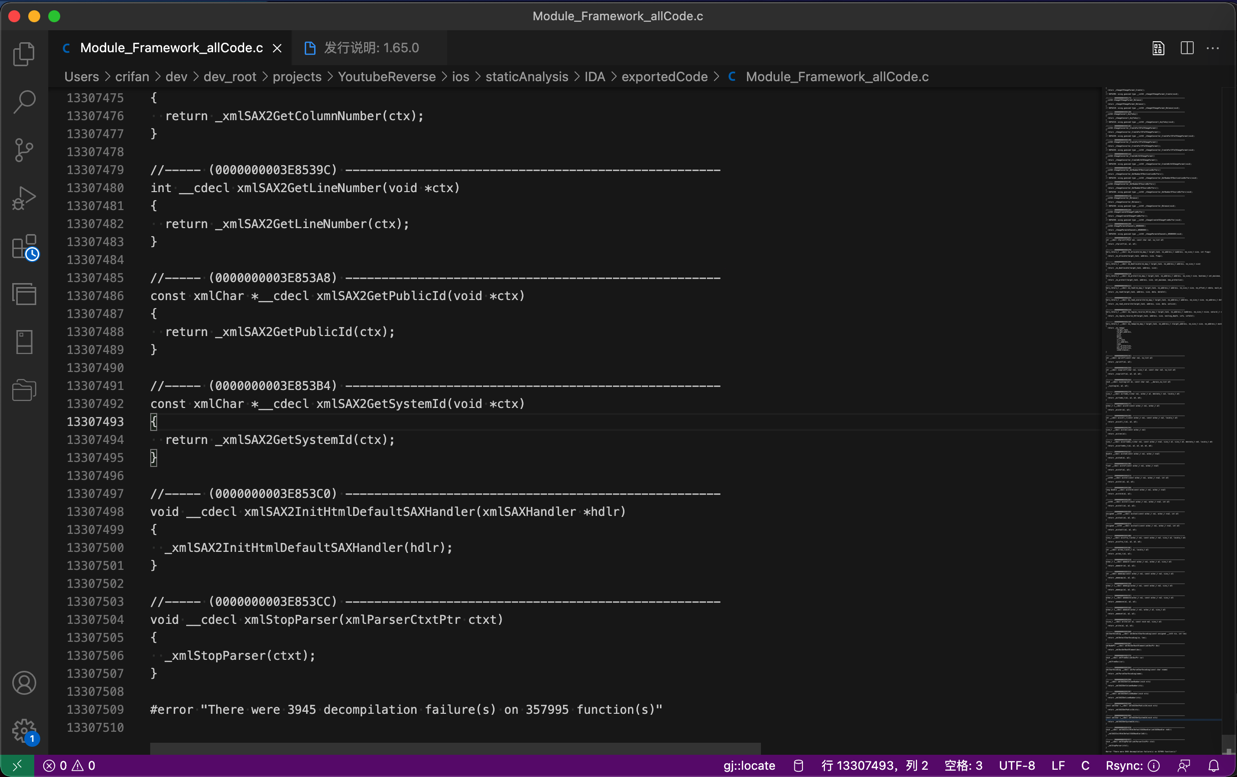Change the UTF-8 encoding setting
This screenshot has height=777, width=1237.
coord(1018,765)
